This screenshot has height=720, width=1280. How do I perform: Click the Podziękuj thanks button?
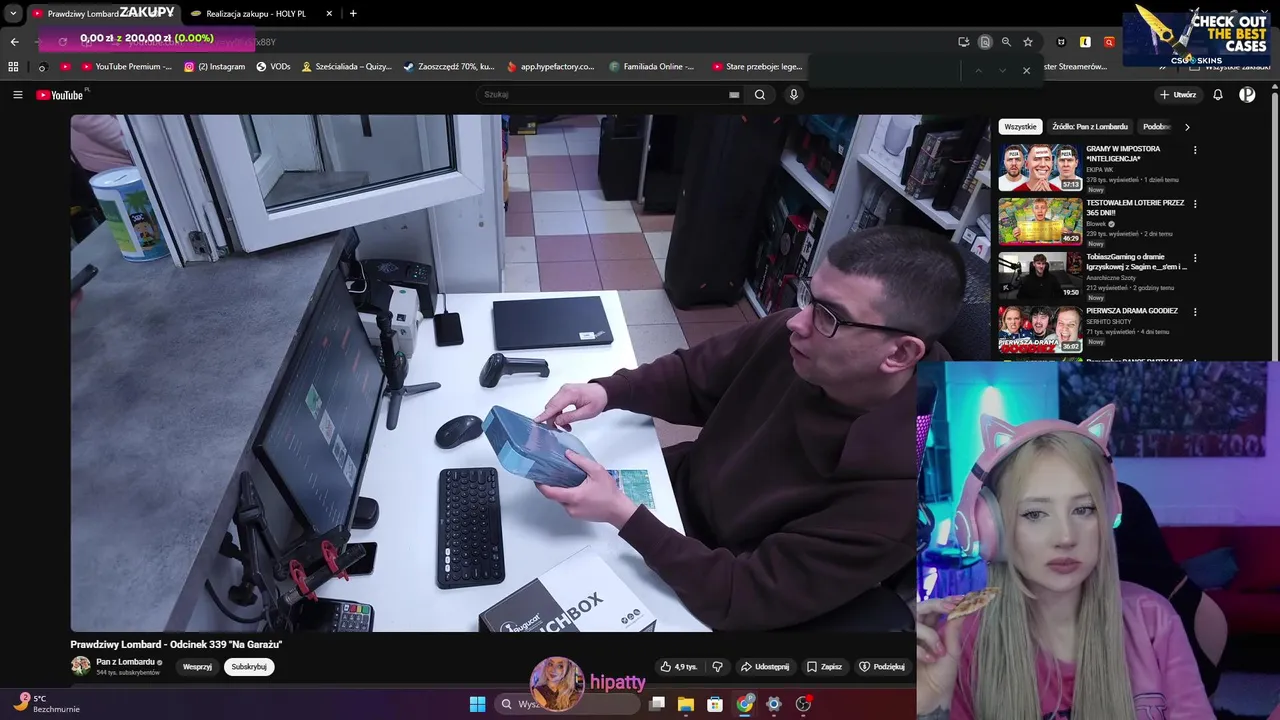[882, 667]
